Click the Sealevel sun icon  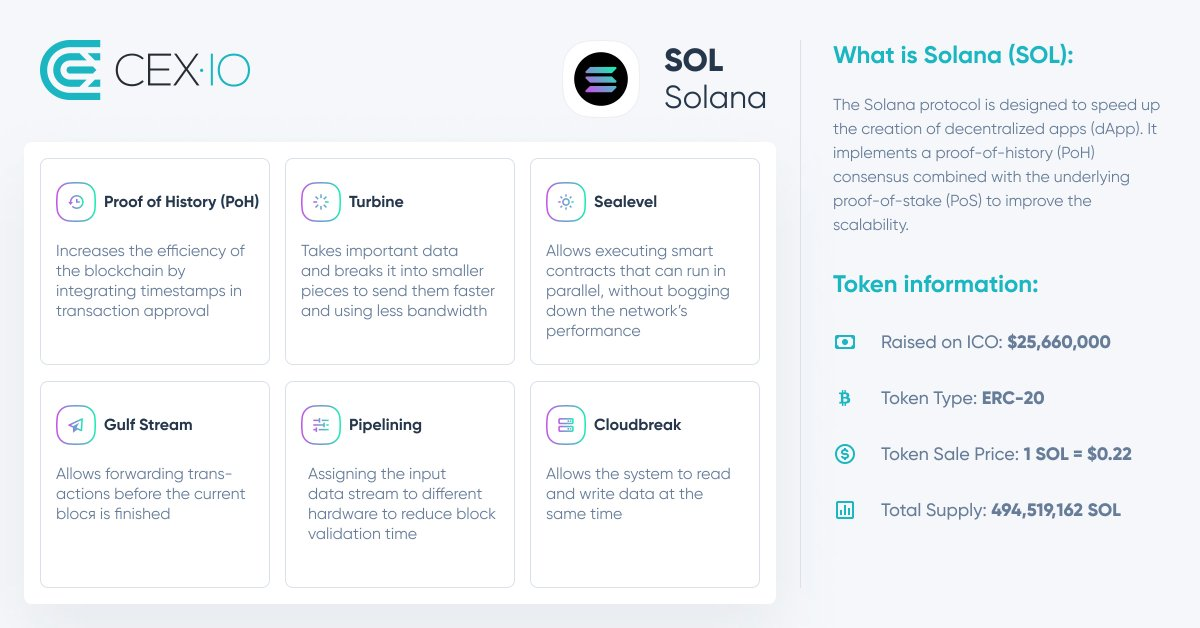[x=566, y=202]
